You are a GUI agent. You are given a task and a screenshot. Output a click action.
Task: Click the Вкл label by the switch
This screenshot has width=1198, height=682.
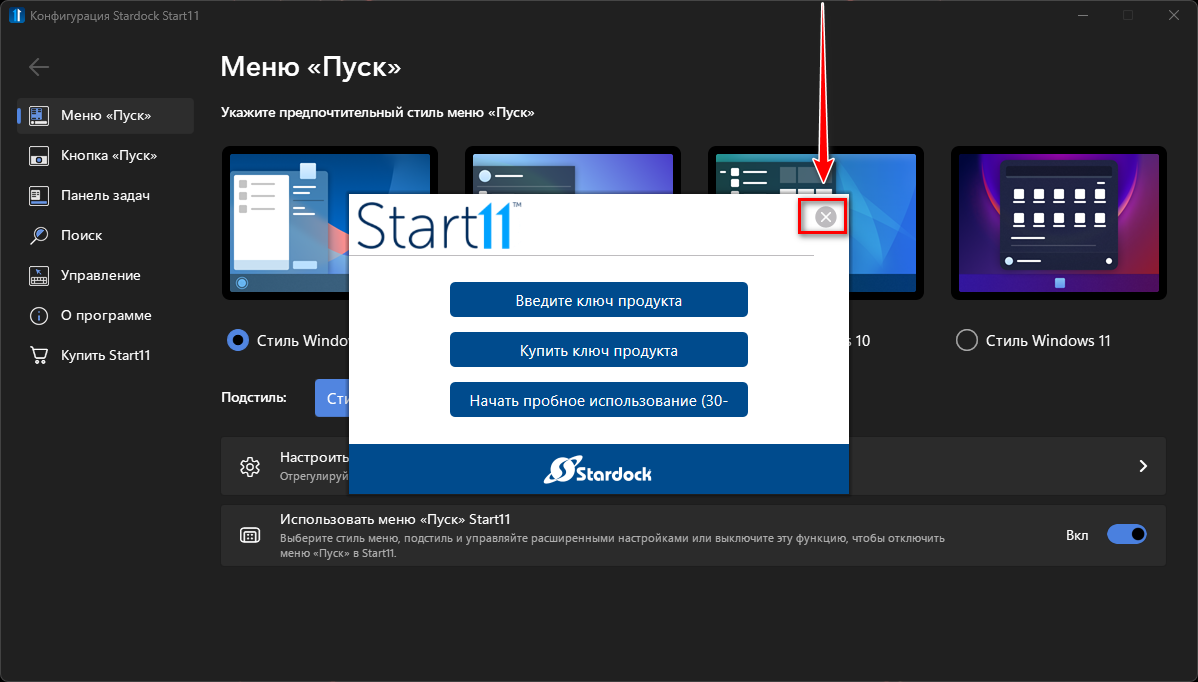[x=1077, y=535]
